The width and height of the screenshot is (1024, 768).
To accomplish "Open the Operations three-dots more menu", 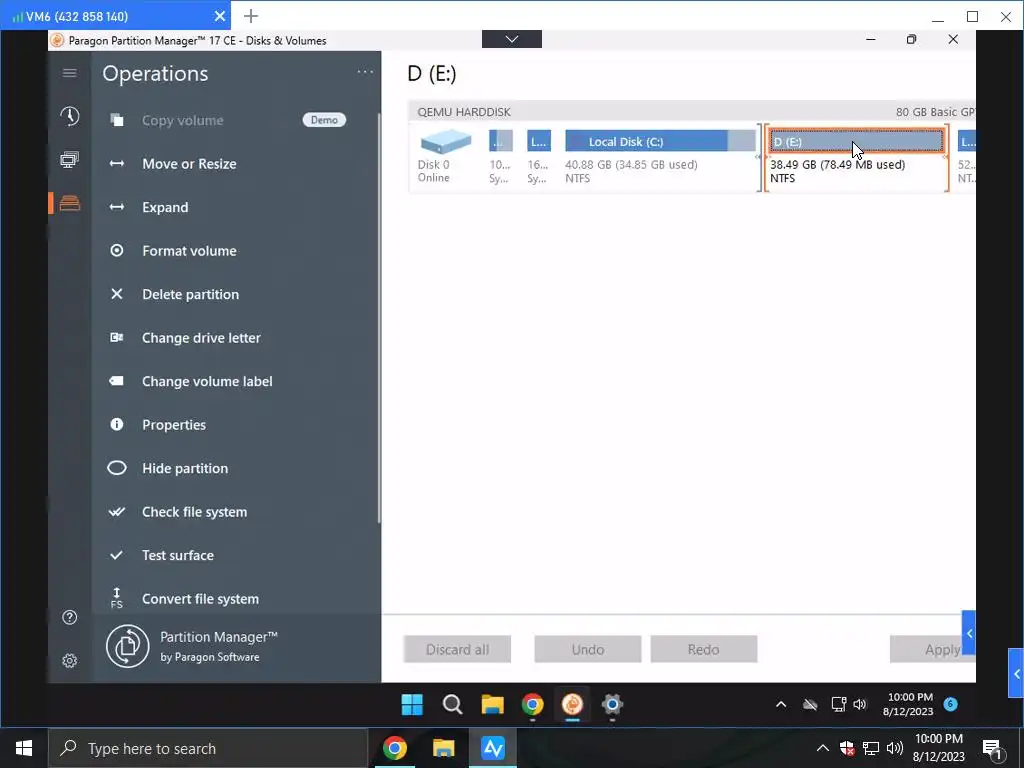I will coord(365,72).
